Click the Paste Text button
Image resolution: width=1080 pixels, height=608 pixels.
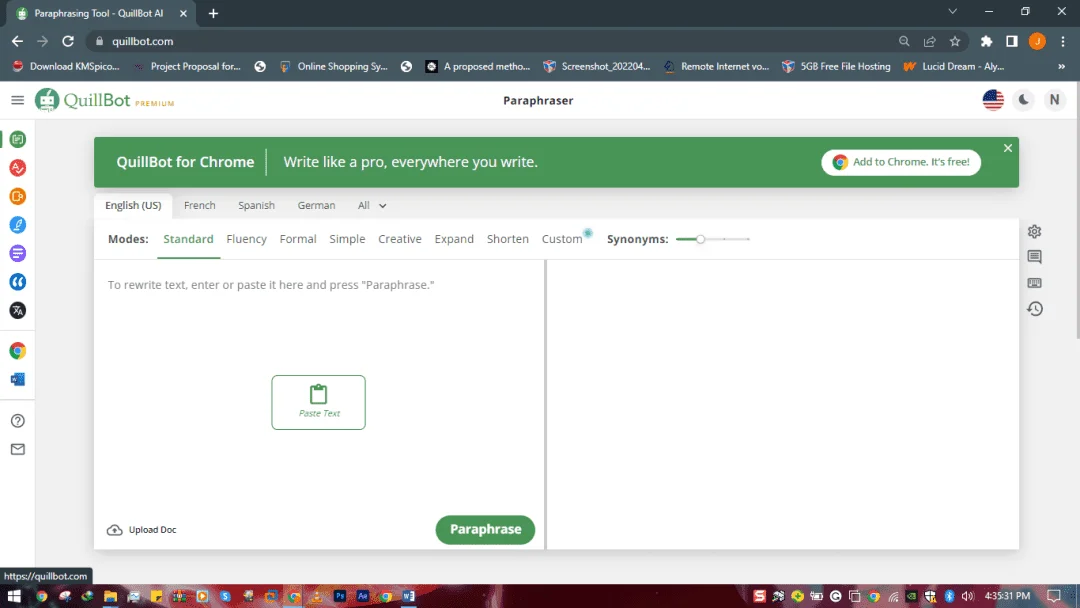pyautogui.click(x=318, y=403)
